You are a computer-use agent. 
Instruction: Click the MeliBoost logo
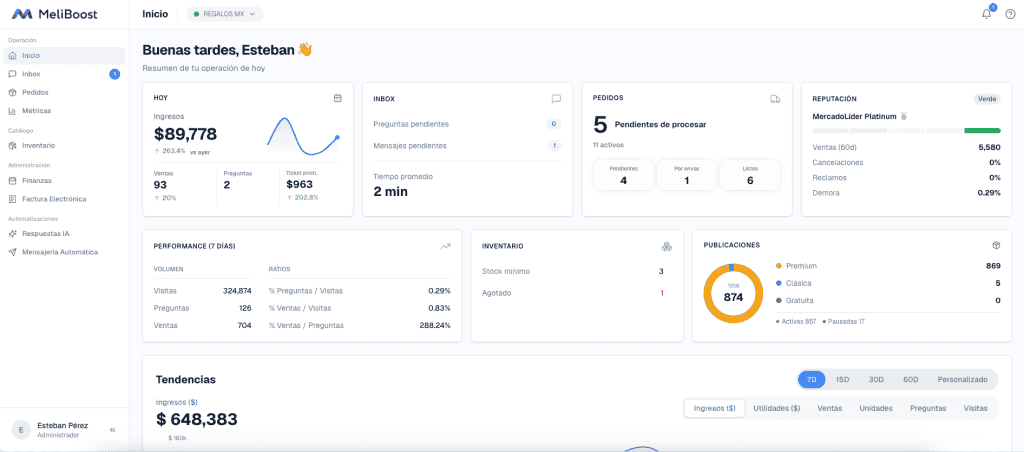tap(54, 14)
